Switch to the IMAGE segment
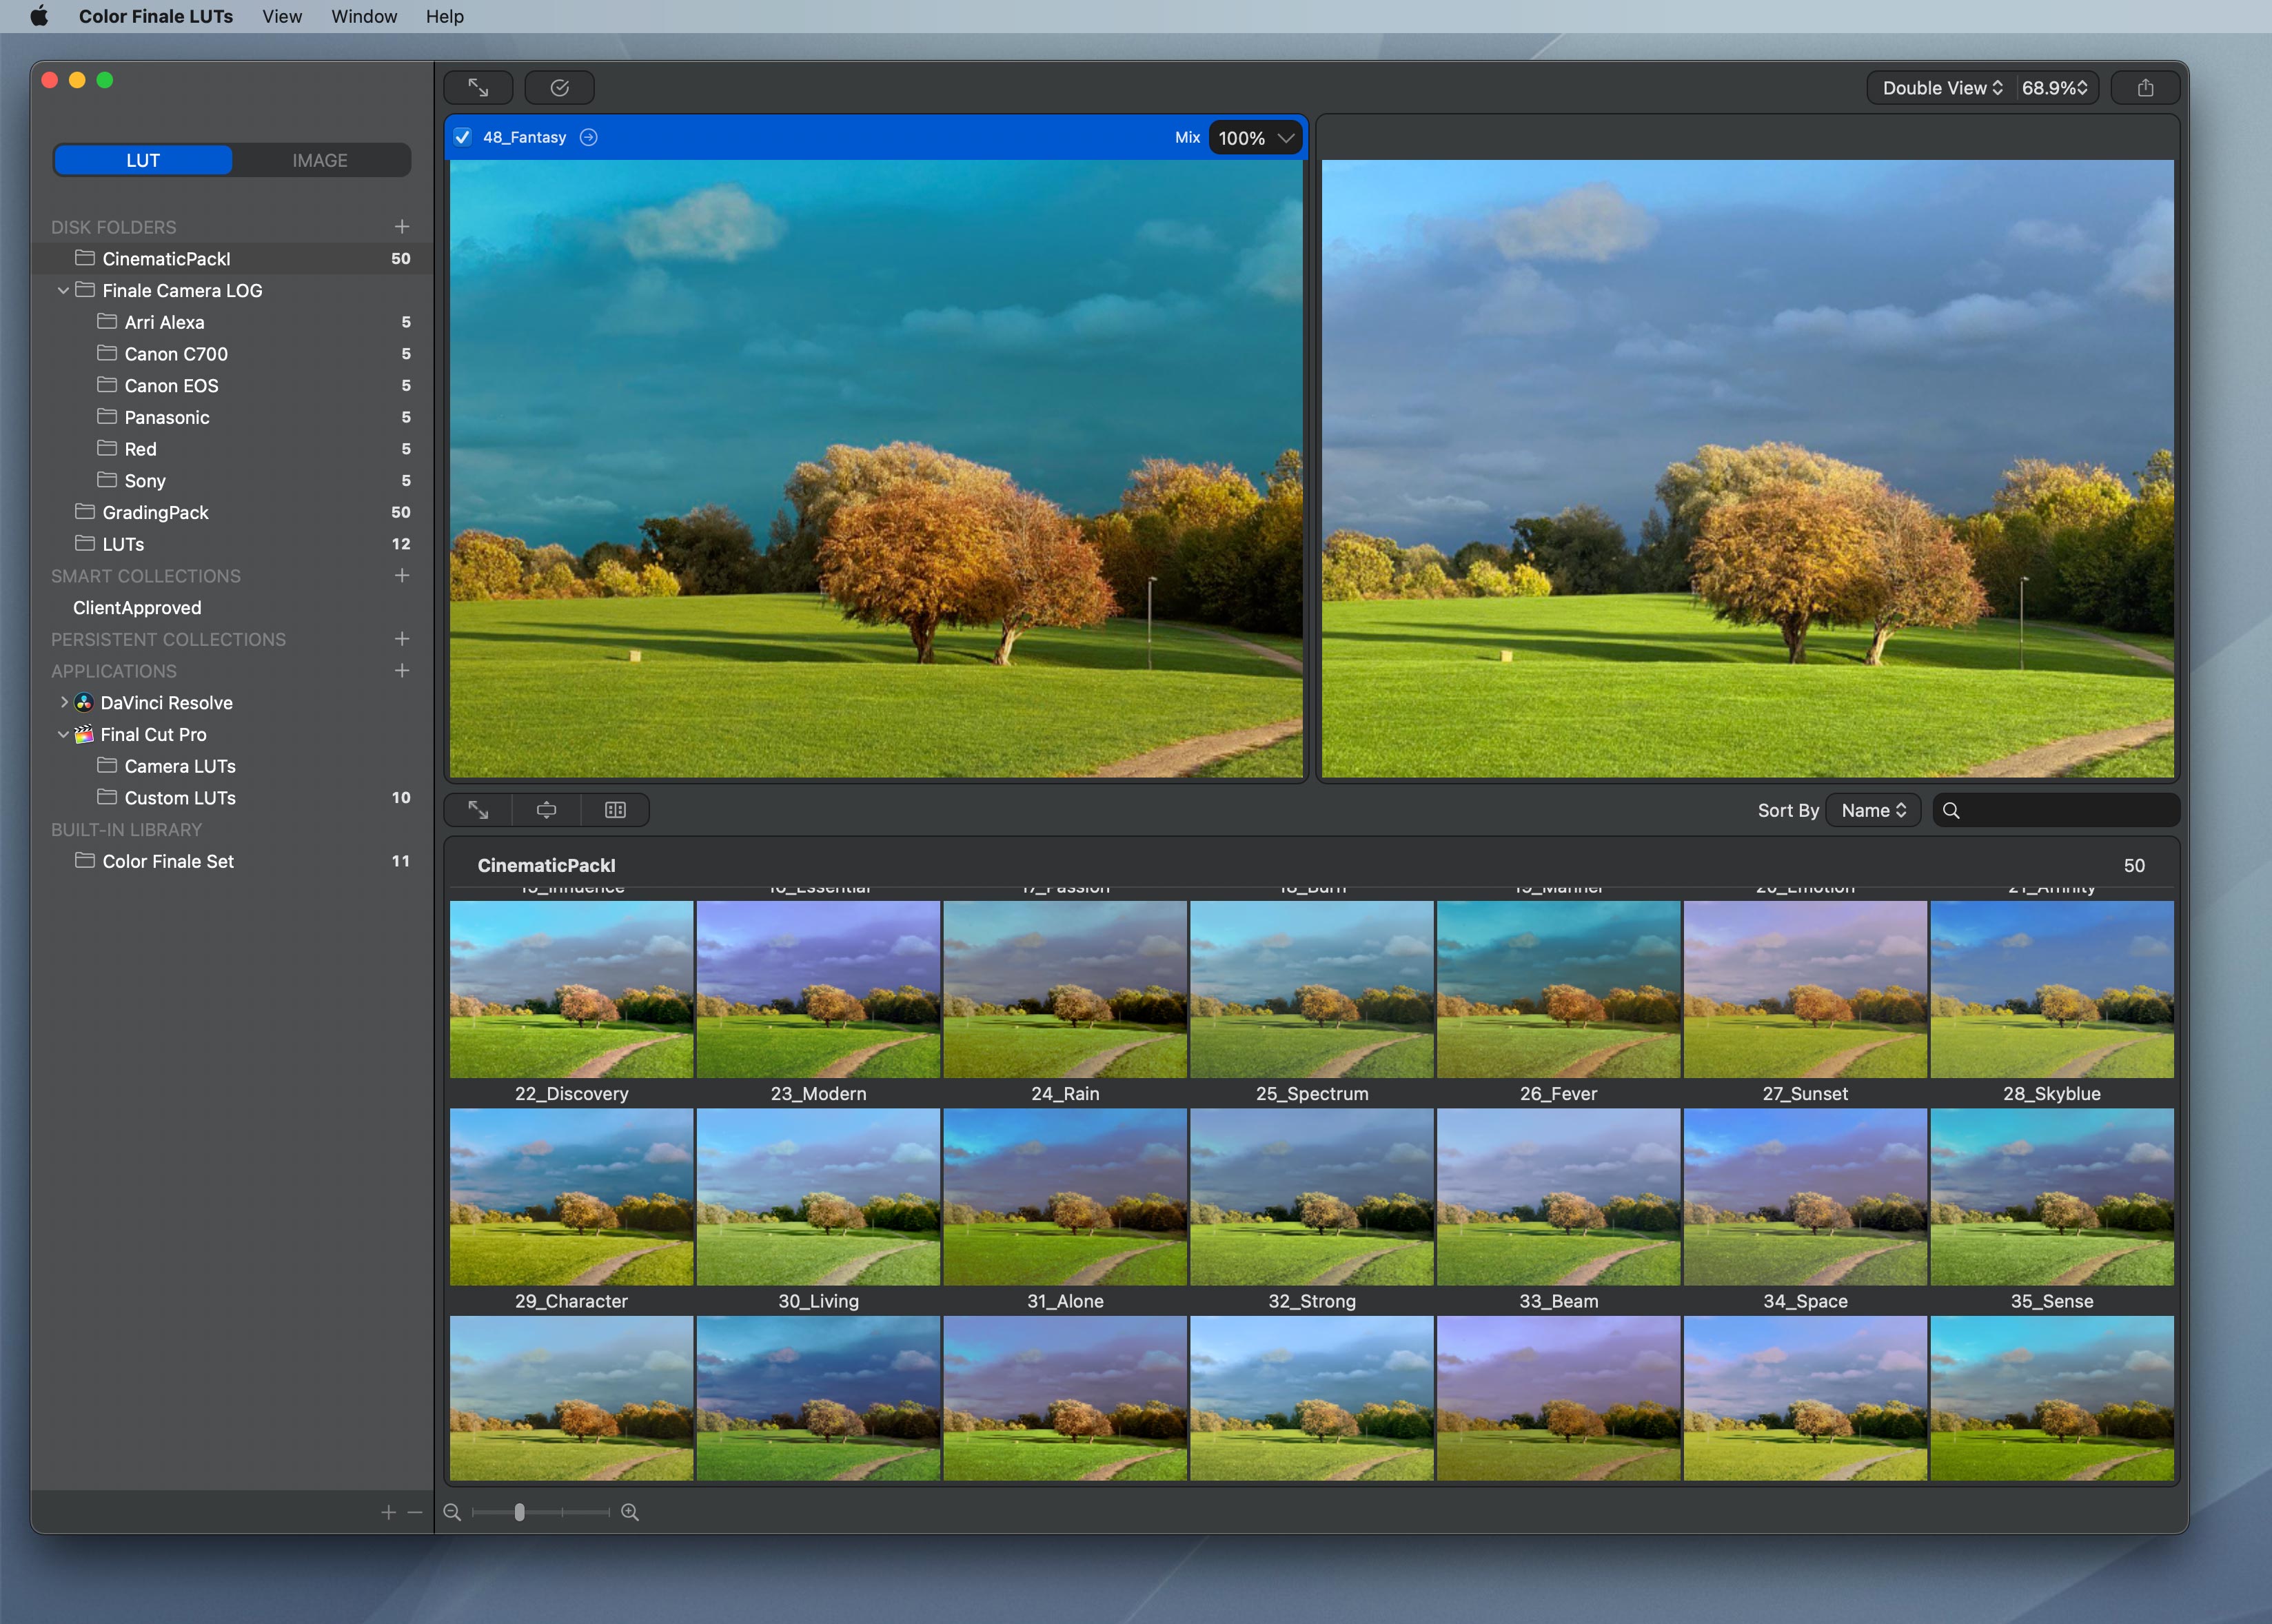The width and height of the screenshot is (2272, 1624). tap(320, 160)
